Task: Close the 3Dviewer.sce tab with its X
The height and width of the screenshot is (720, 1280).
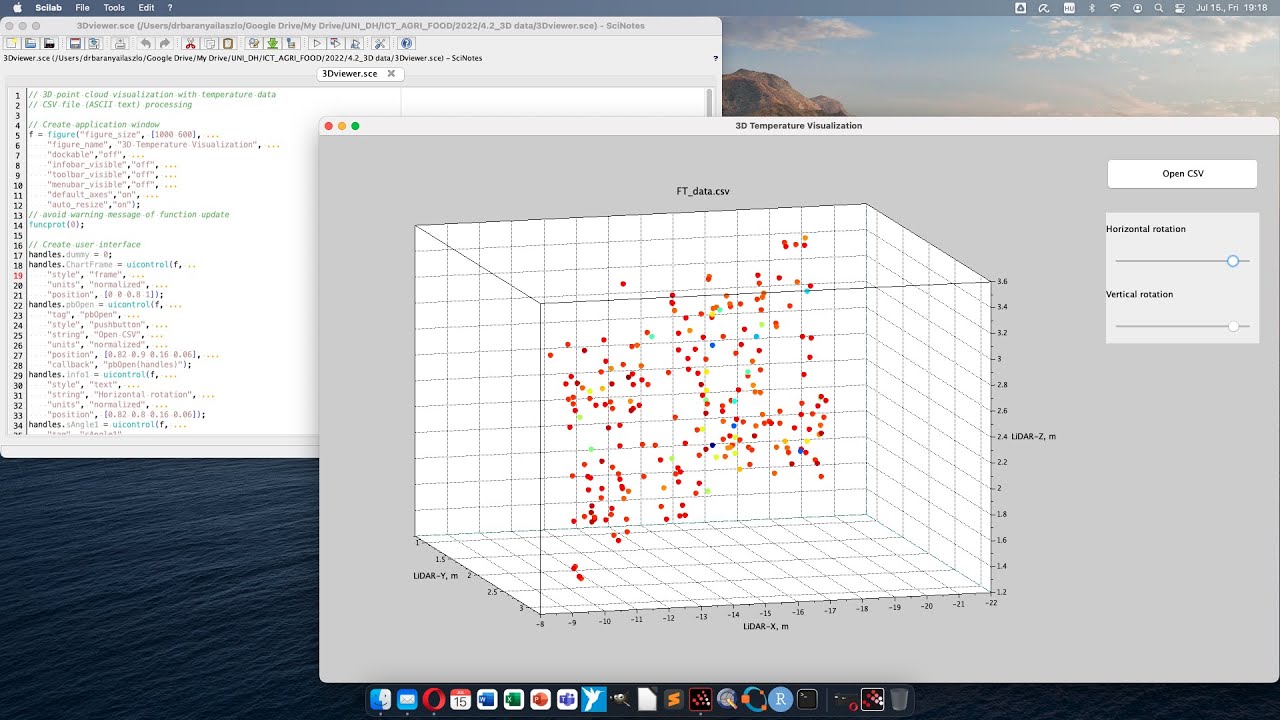Action: (392, 73)
